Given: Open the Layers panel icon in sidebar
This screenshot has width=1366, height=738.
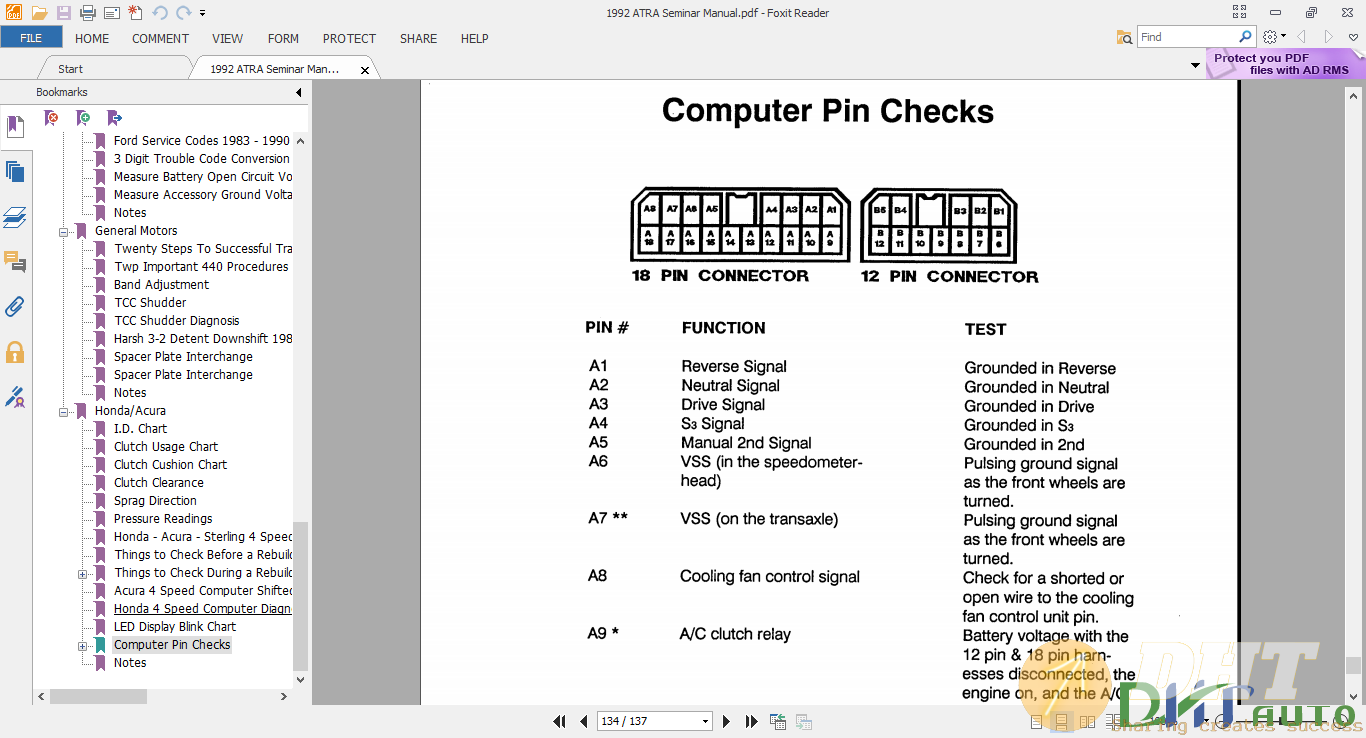Looking at the screenshot, I should (x=15, y=217).
